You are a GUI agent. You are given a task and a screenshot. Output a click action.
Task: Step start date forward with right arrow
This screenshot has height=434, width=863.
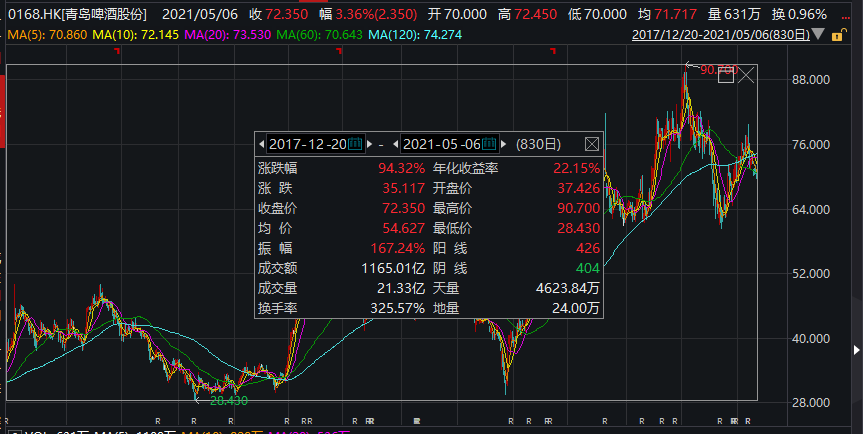coord(369,144)
